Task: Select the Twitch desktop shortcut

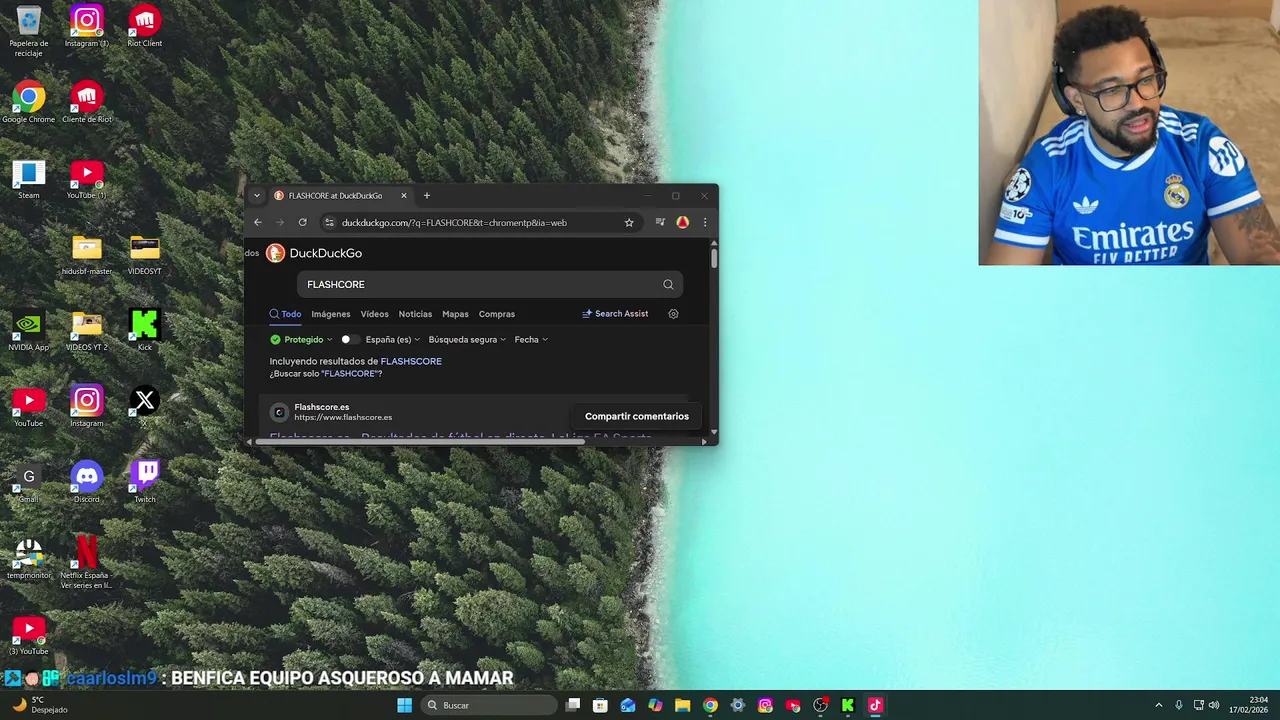Action: coord(144,482)
